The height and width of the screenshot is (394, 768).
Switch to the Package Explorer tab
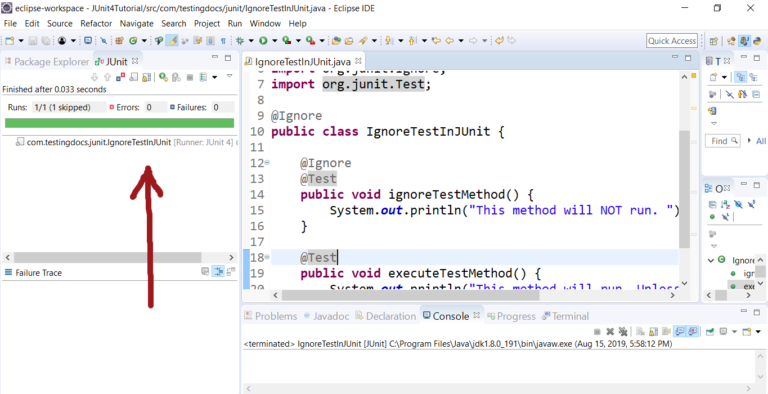point(47,62)
